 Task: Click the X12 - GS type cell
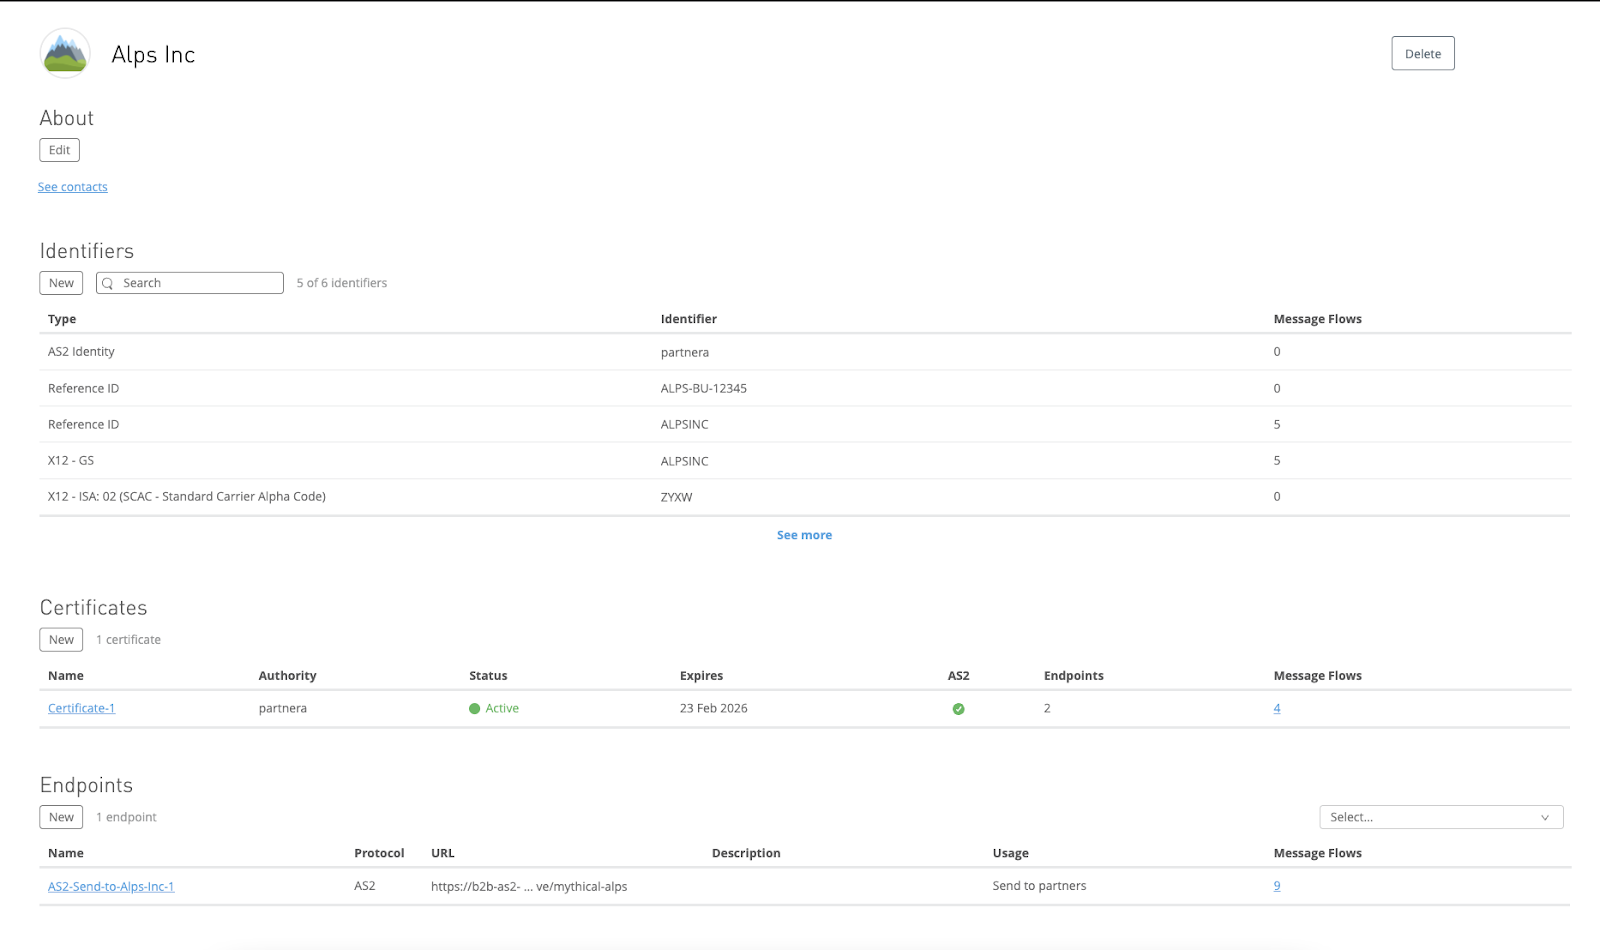pyautogui.click(x=71, y=461)
